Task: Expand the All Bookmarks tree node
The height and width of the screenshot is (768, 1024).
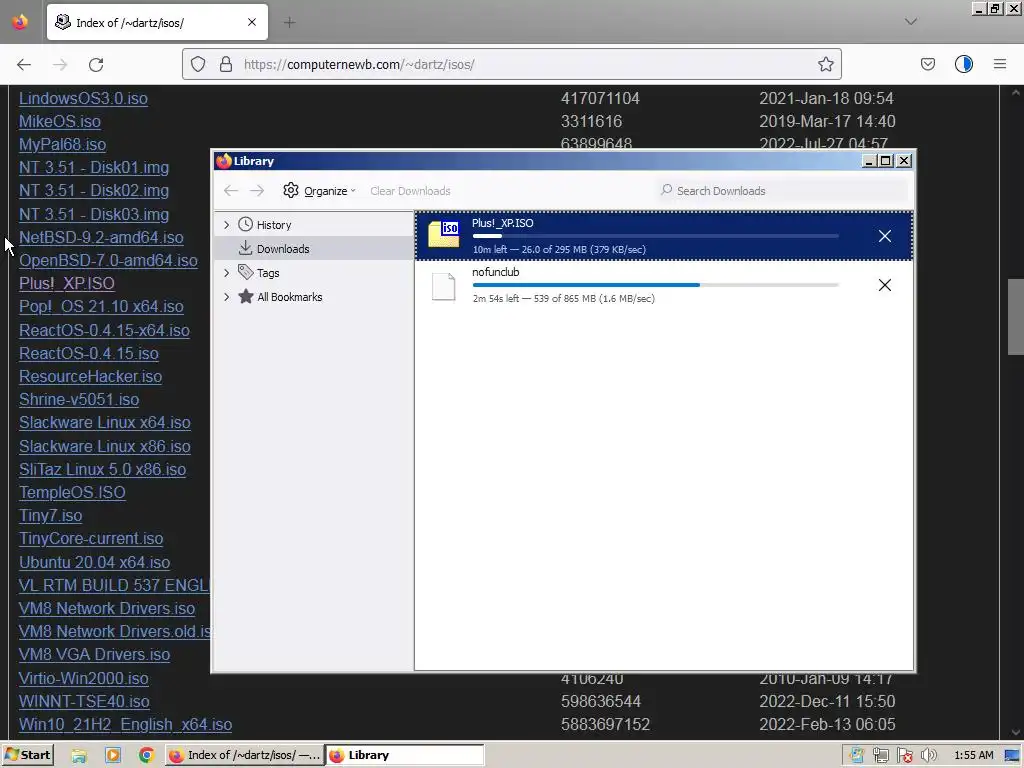Action: [x=227, y=297]
